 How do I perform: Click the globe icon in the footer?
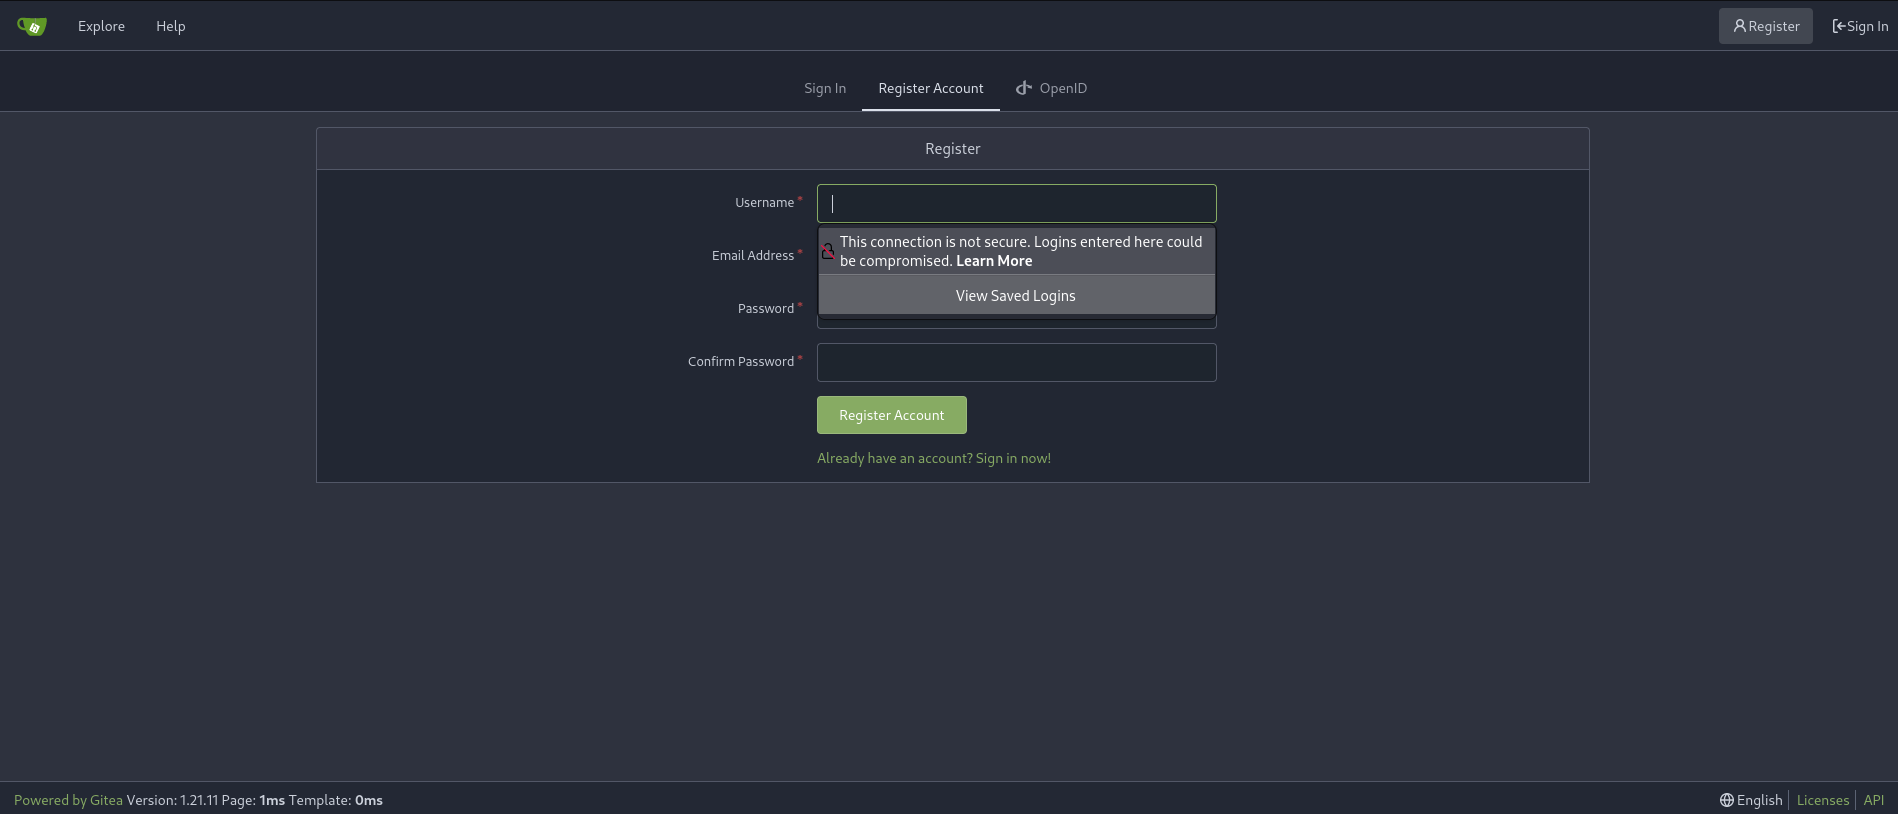pyautogui.click(x=1726, y=800)
